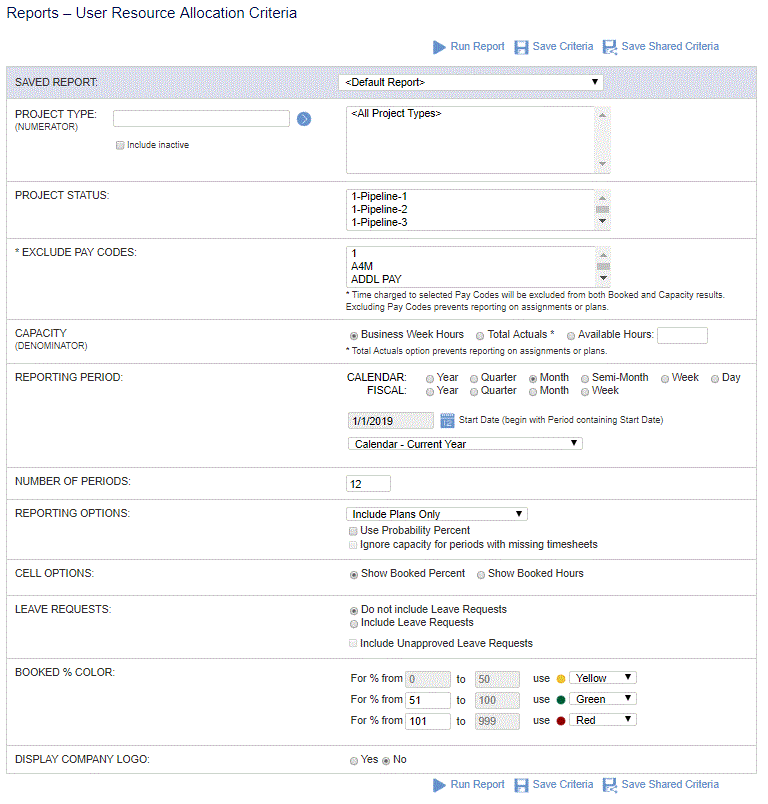Click the top Run Report link
Screen dimensions: 768x804
click(x=477, y=46)
